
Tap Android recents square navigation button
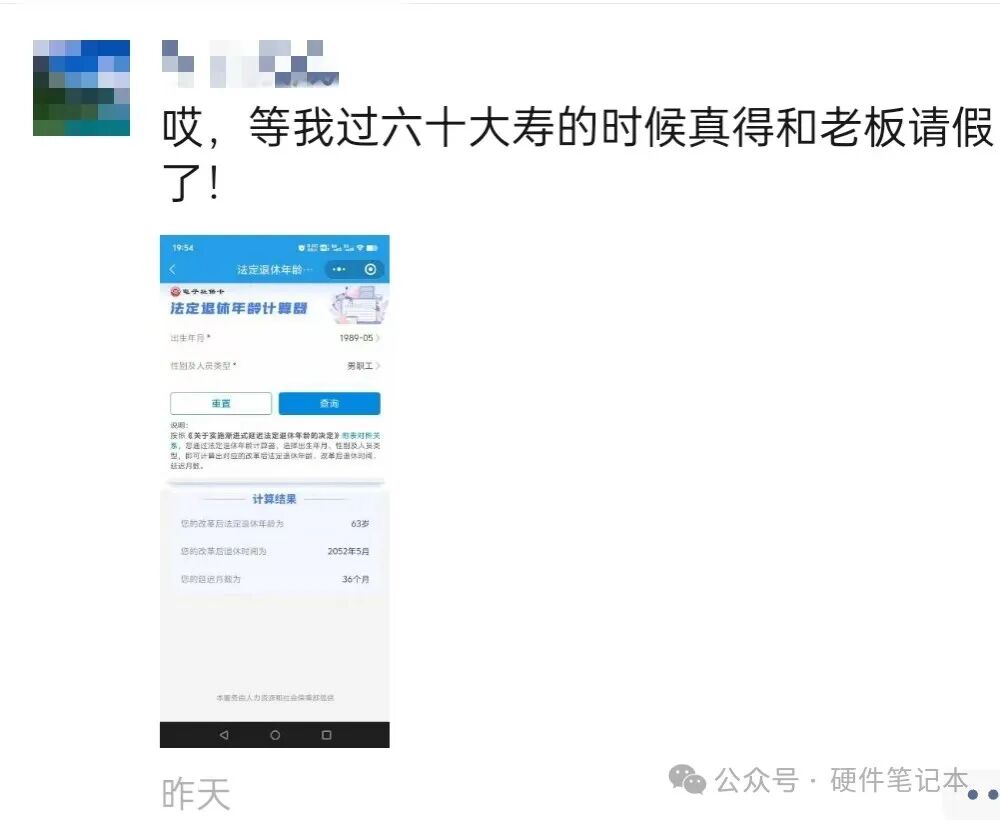click(327, 735)
